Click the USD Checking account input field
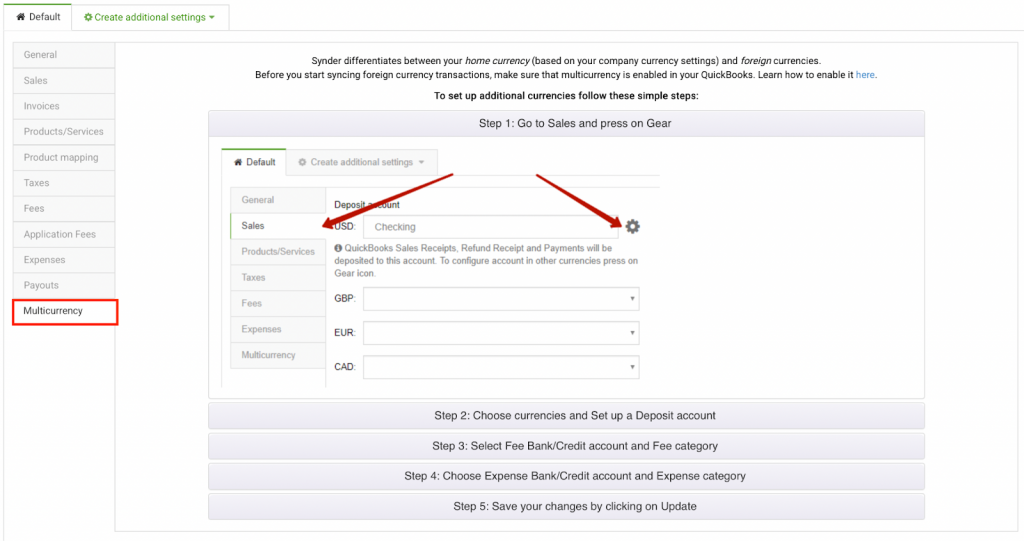 [490, 227]
